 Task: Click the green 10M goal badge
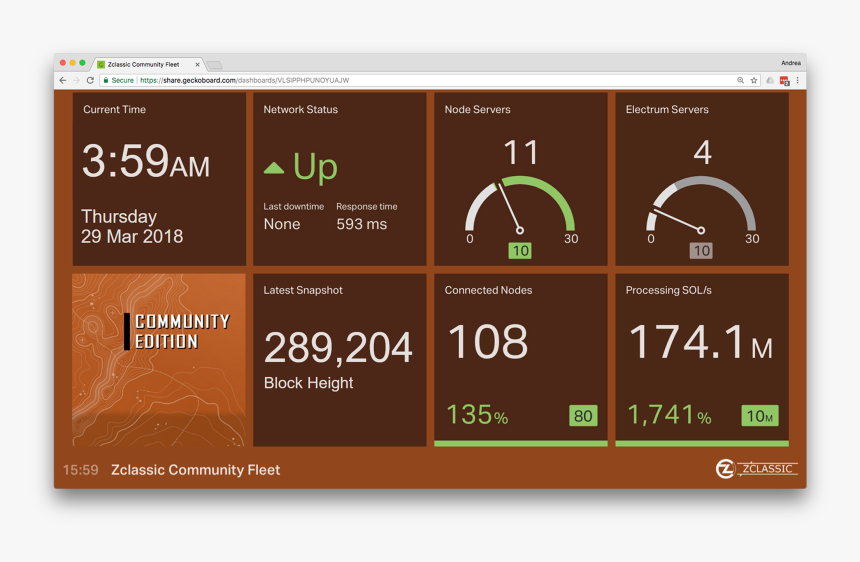[x=760, y=416]
